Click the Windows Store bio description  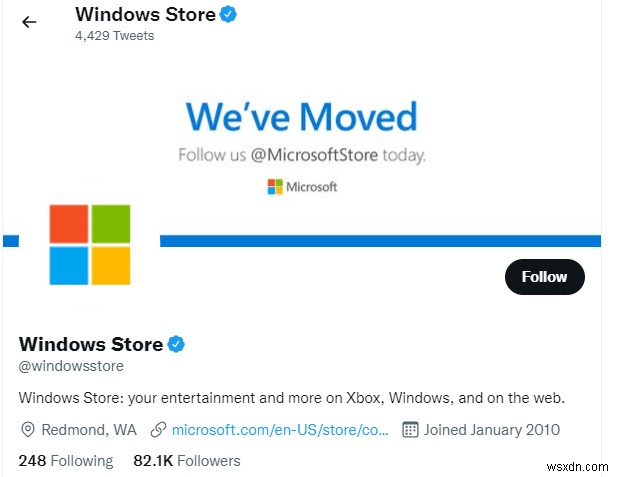pos(292,398)
